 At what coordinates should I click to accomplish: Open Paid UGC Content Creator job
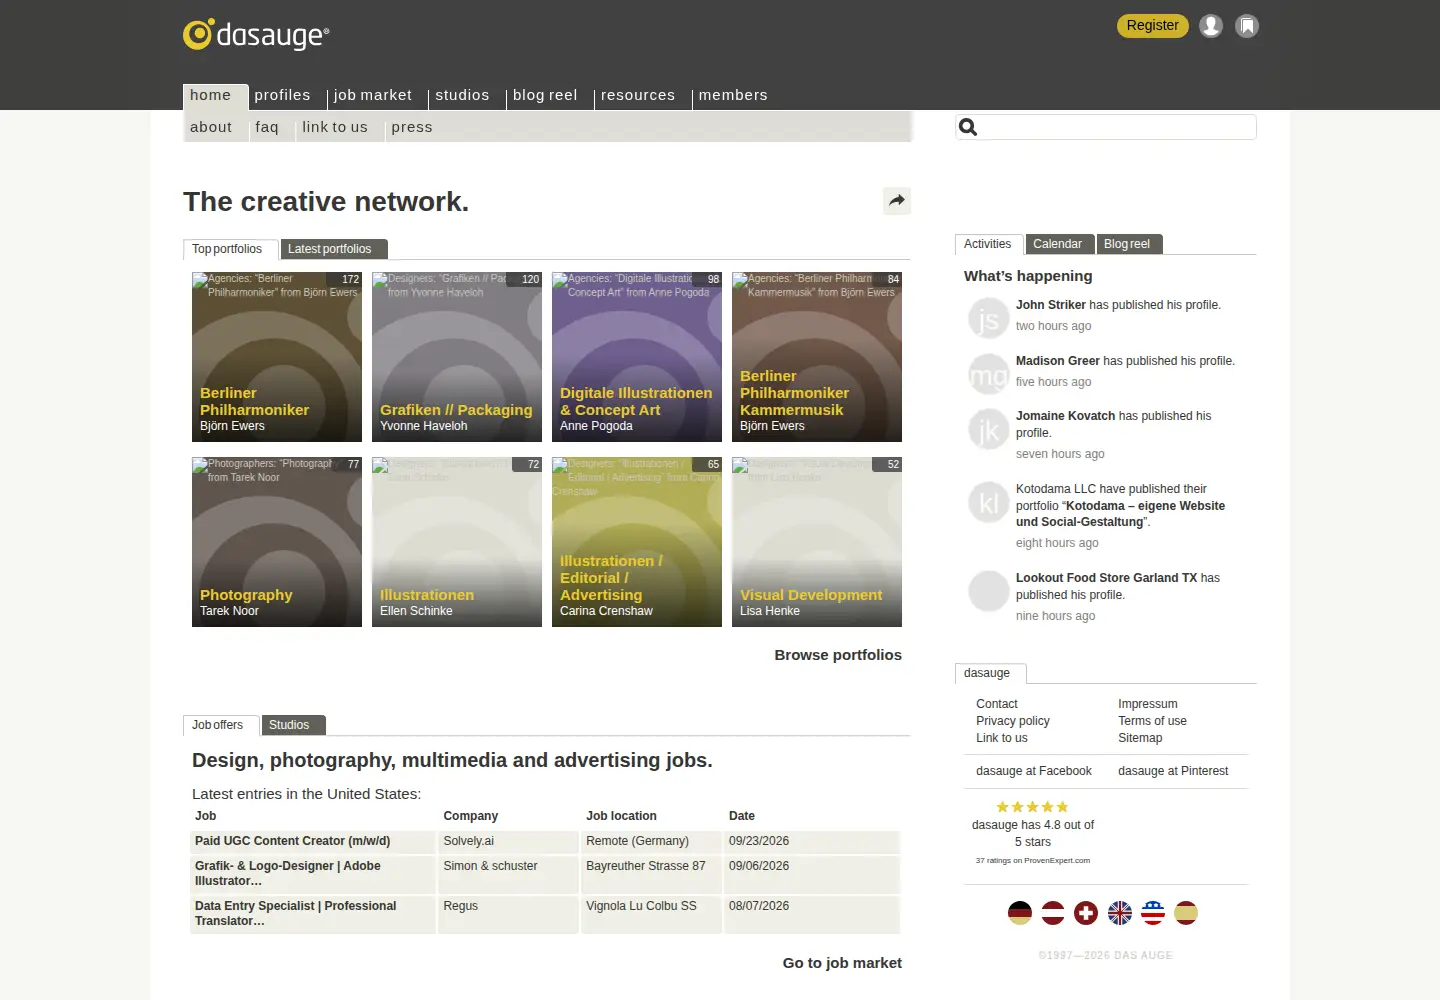293,841
